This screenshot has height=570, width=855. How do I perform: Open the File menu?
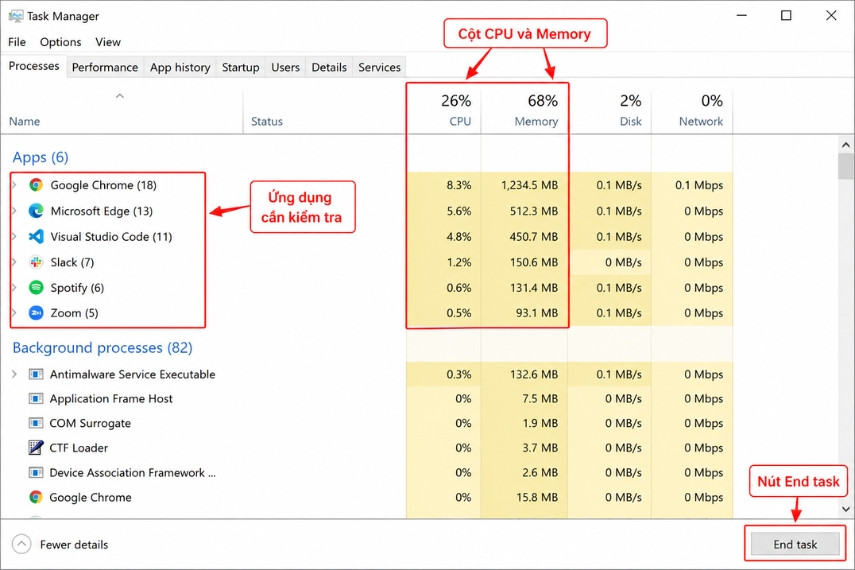tap(17, 42)
